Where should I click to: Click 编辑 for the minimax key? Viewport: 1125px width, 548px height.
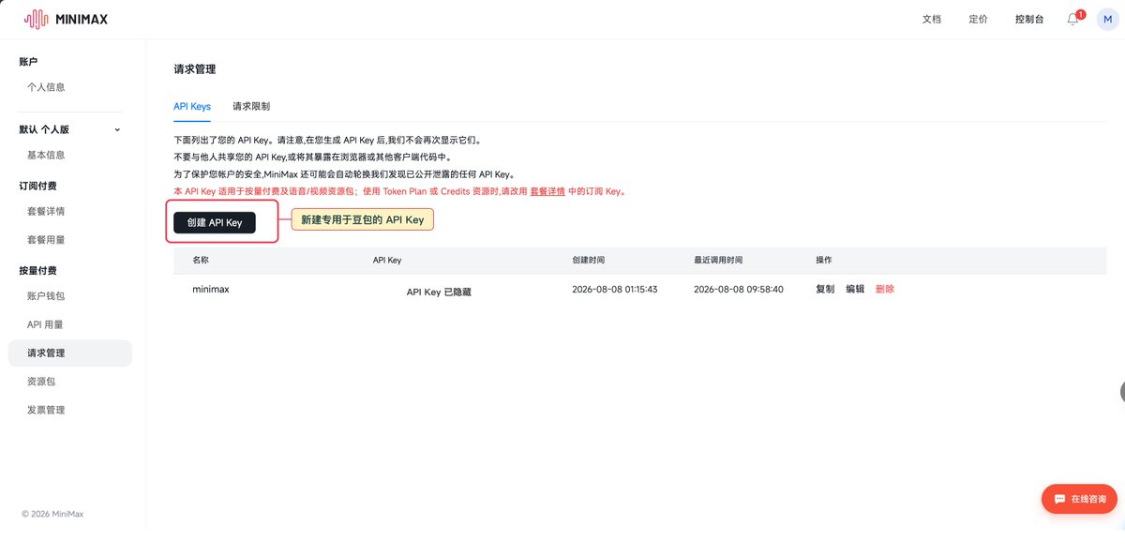point(855,289)
